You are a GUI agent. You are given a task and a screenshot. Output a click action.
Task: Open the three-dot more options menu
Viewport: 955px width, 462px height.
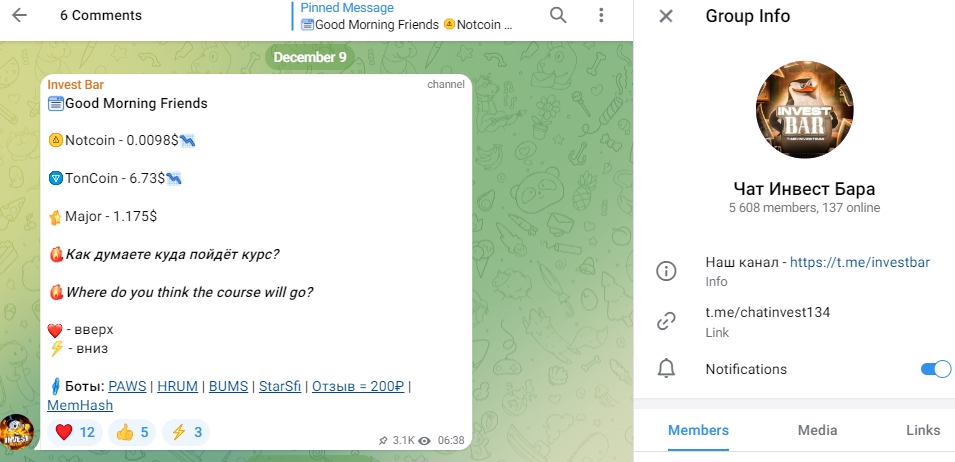tap(601, 15)
